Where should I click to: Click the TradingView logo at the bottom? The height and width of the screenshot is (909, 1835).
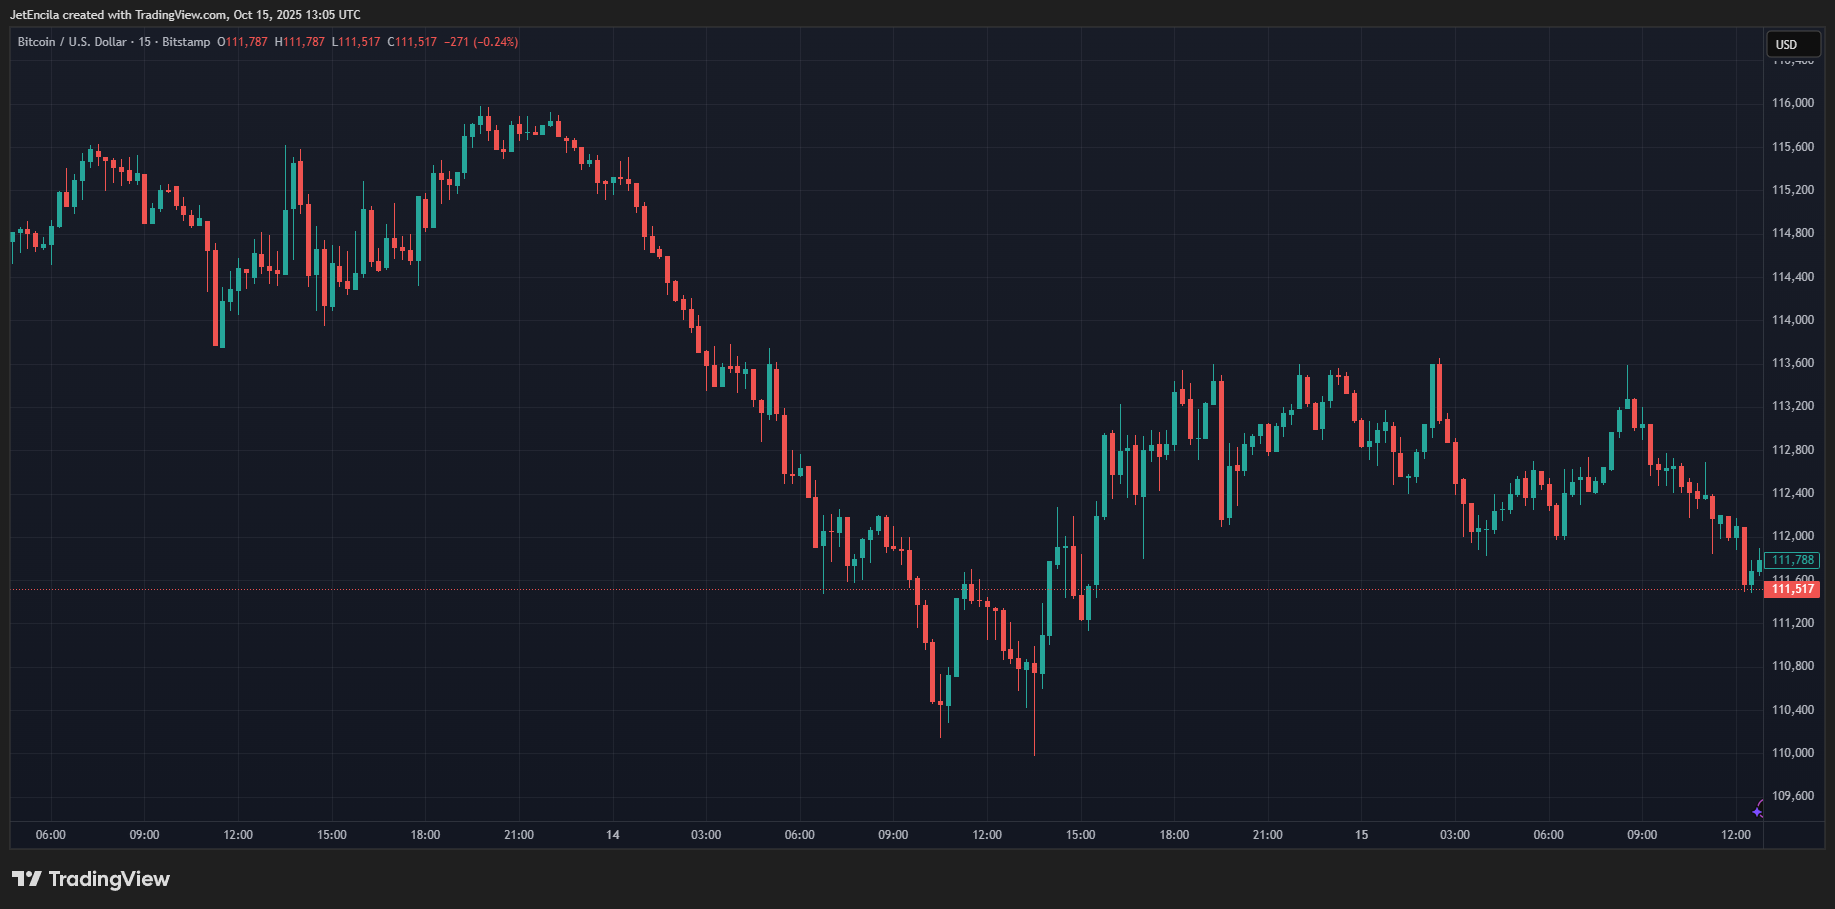click(91, 879)
